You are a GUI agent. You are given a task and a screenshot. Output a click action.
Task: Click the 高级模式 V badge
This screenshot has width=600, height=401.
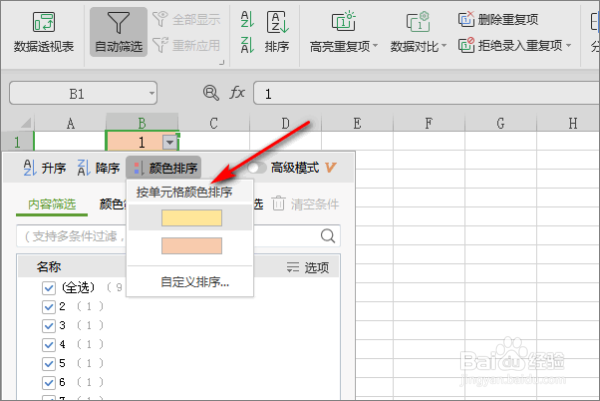tap(330, 168)
